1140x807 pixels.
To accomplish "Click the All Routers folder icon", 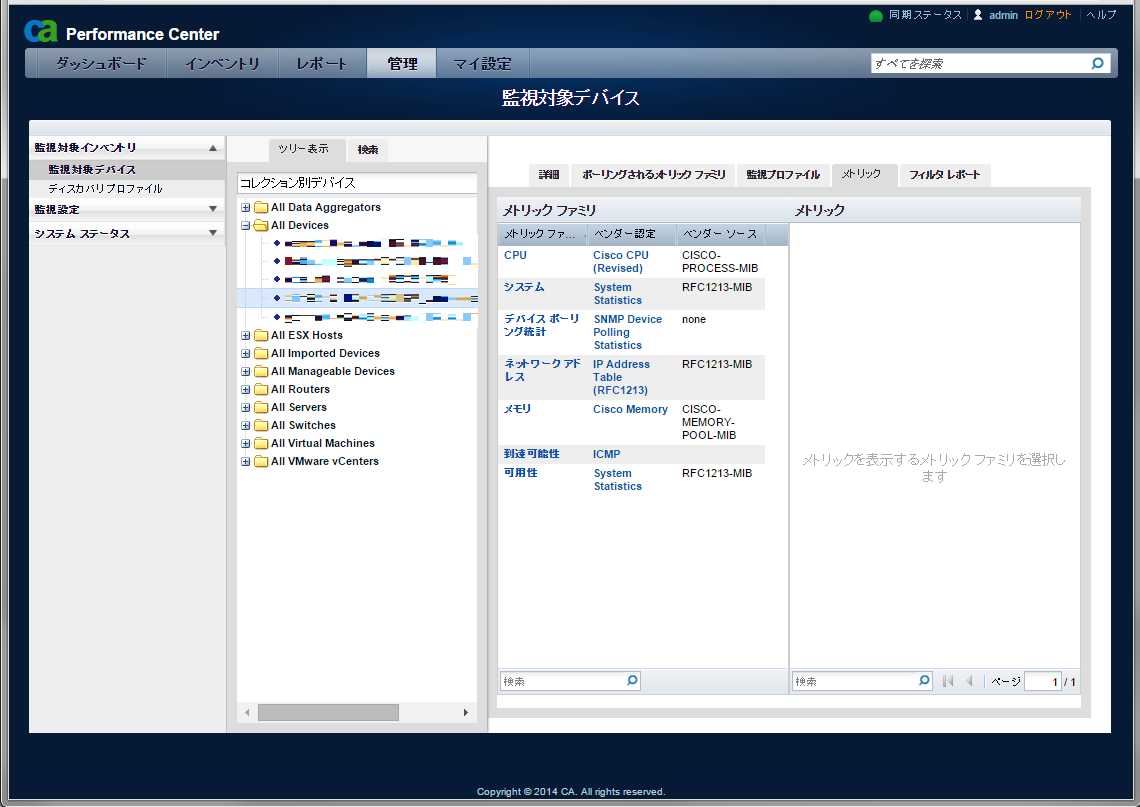I will click(261, 390).
